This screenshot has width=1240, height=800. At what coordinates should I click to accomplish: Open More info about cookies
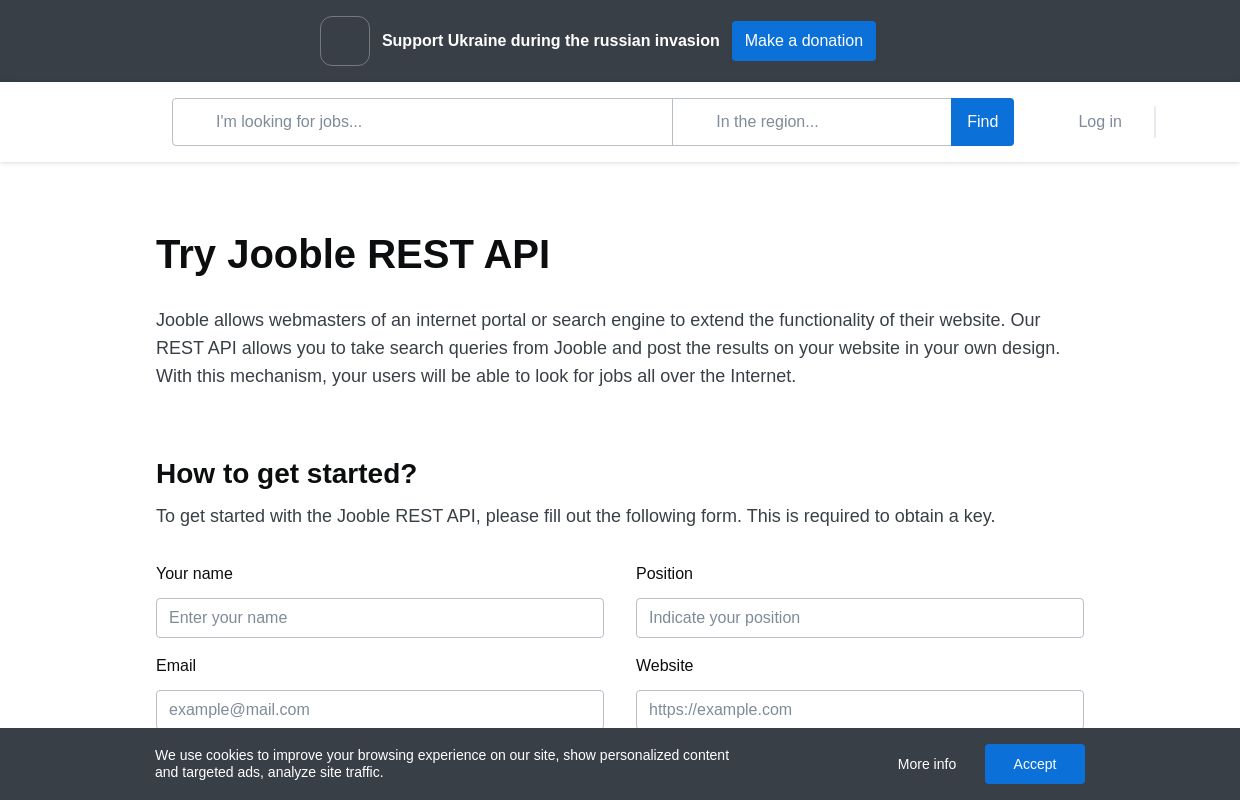(927, 764)
